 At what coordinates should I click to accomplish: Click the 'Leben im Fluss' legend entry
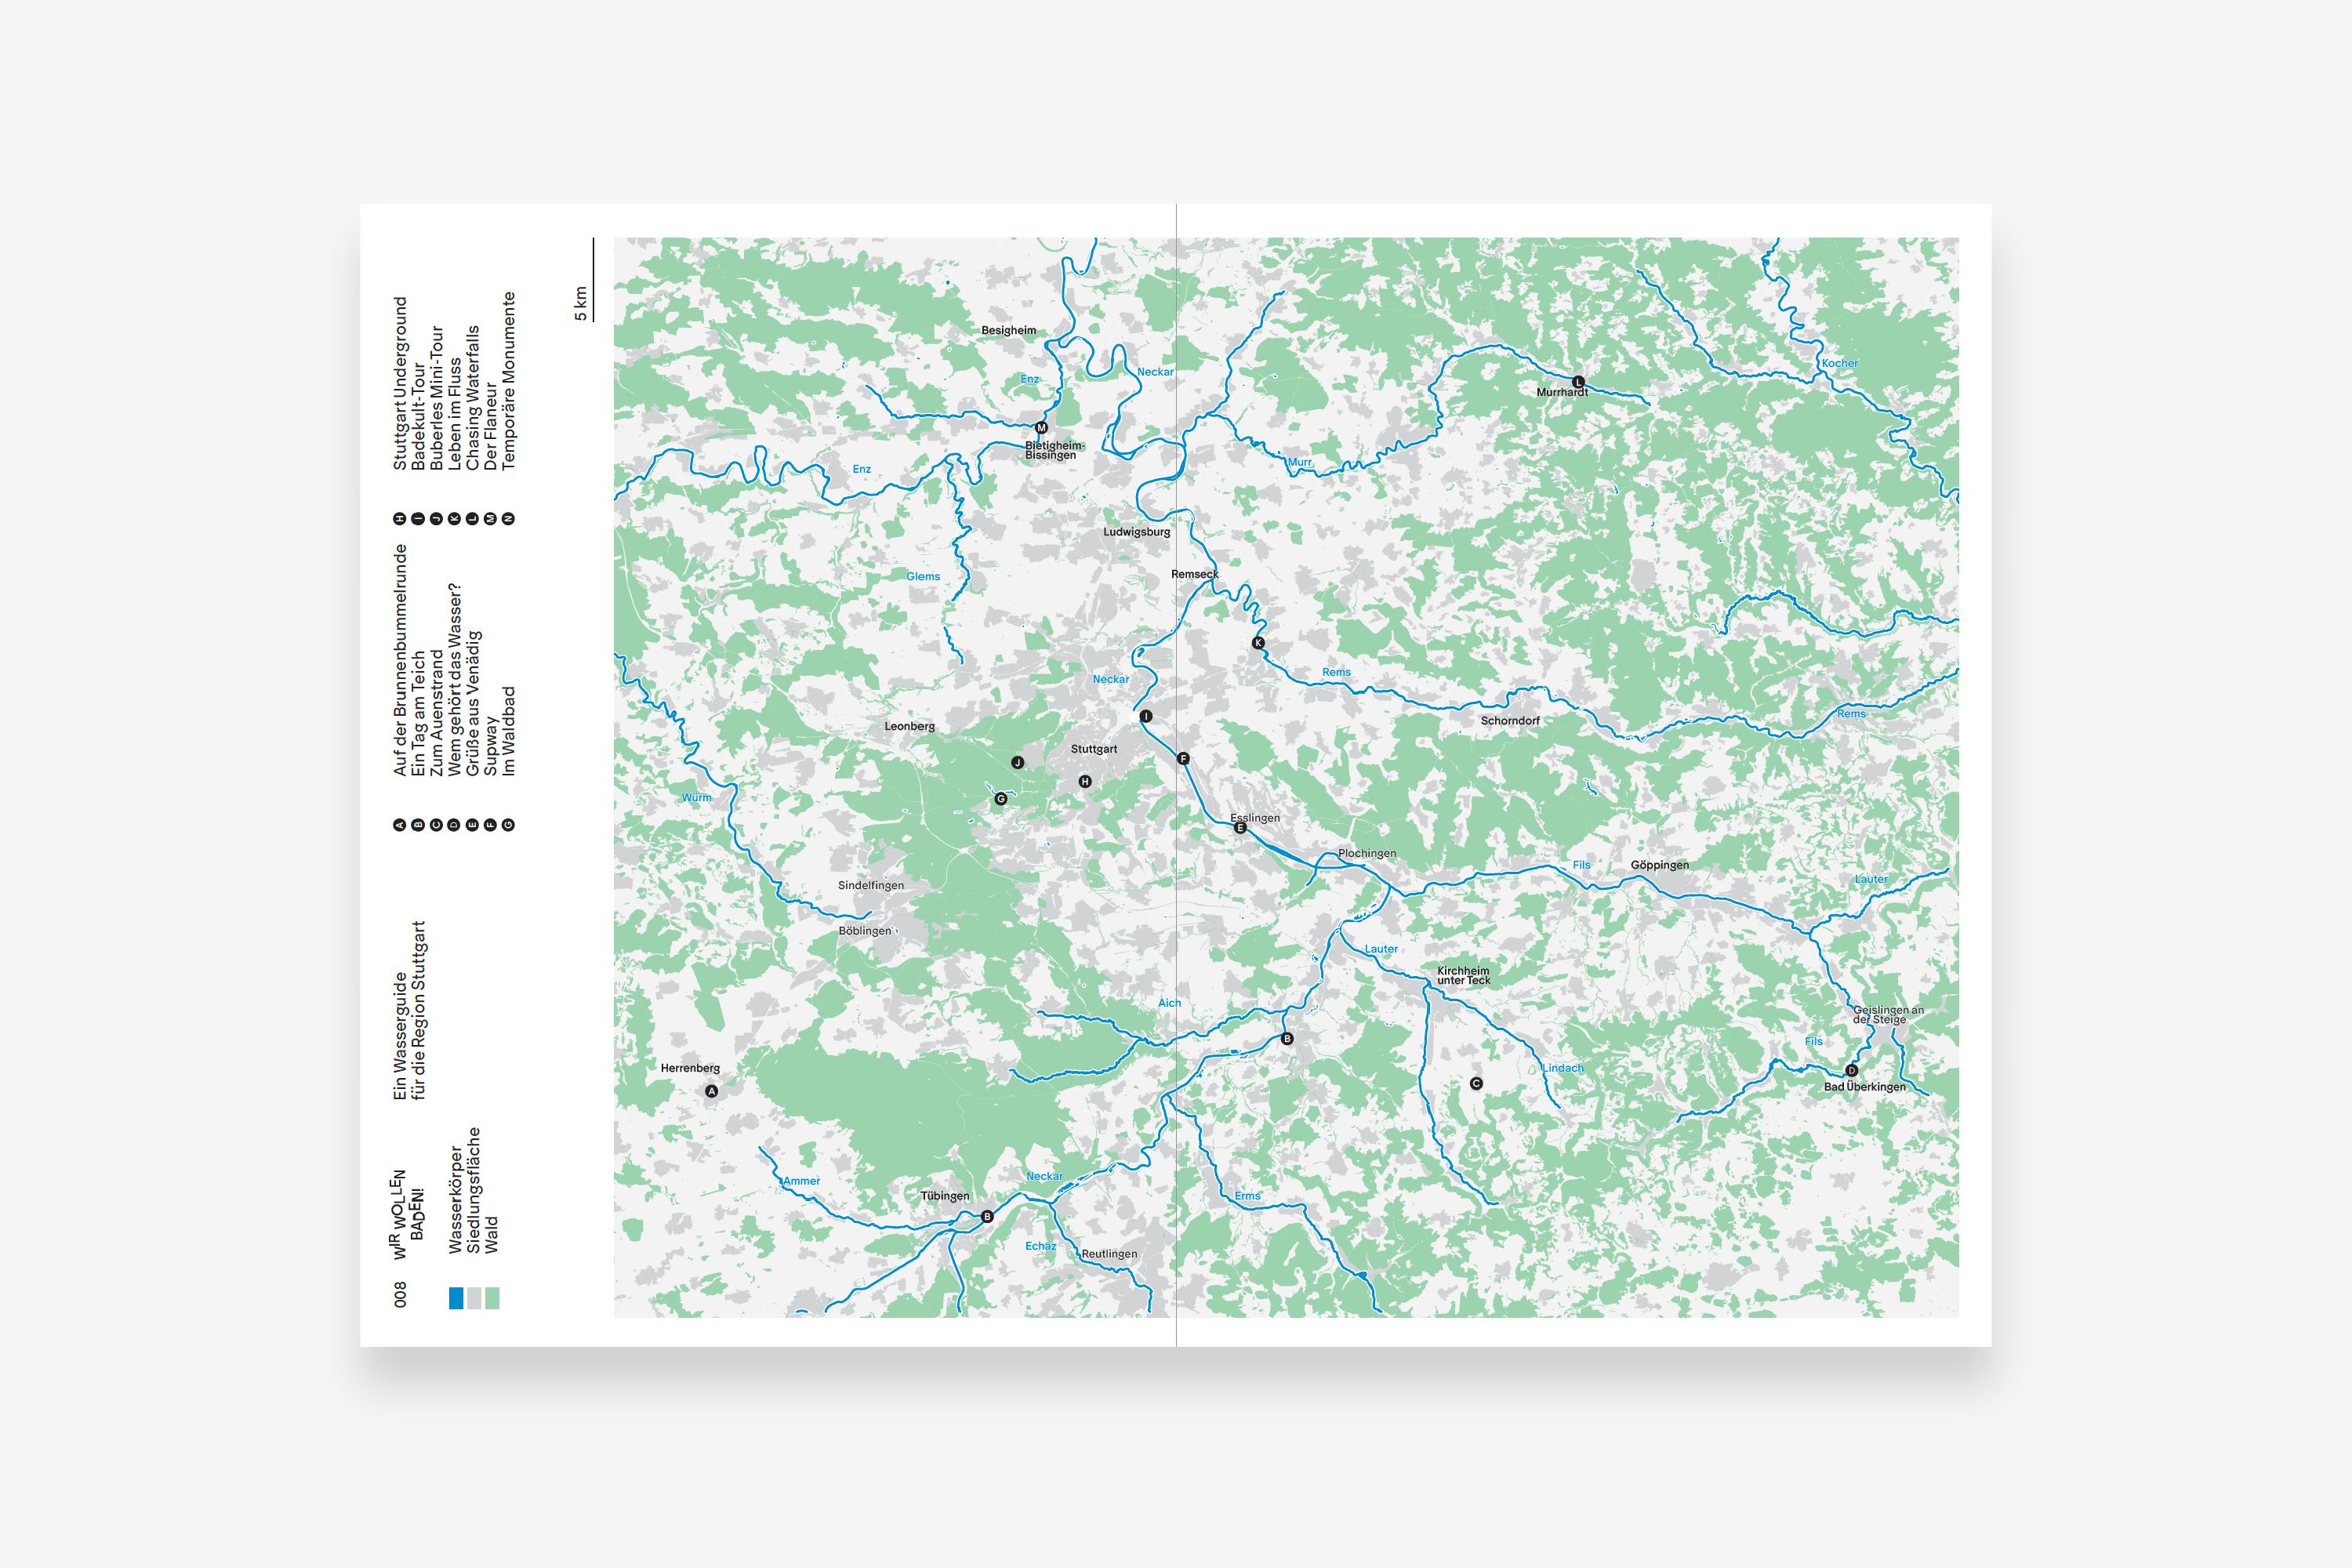(454, 415)
